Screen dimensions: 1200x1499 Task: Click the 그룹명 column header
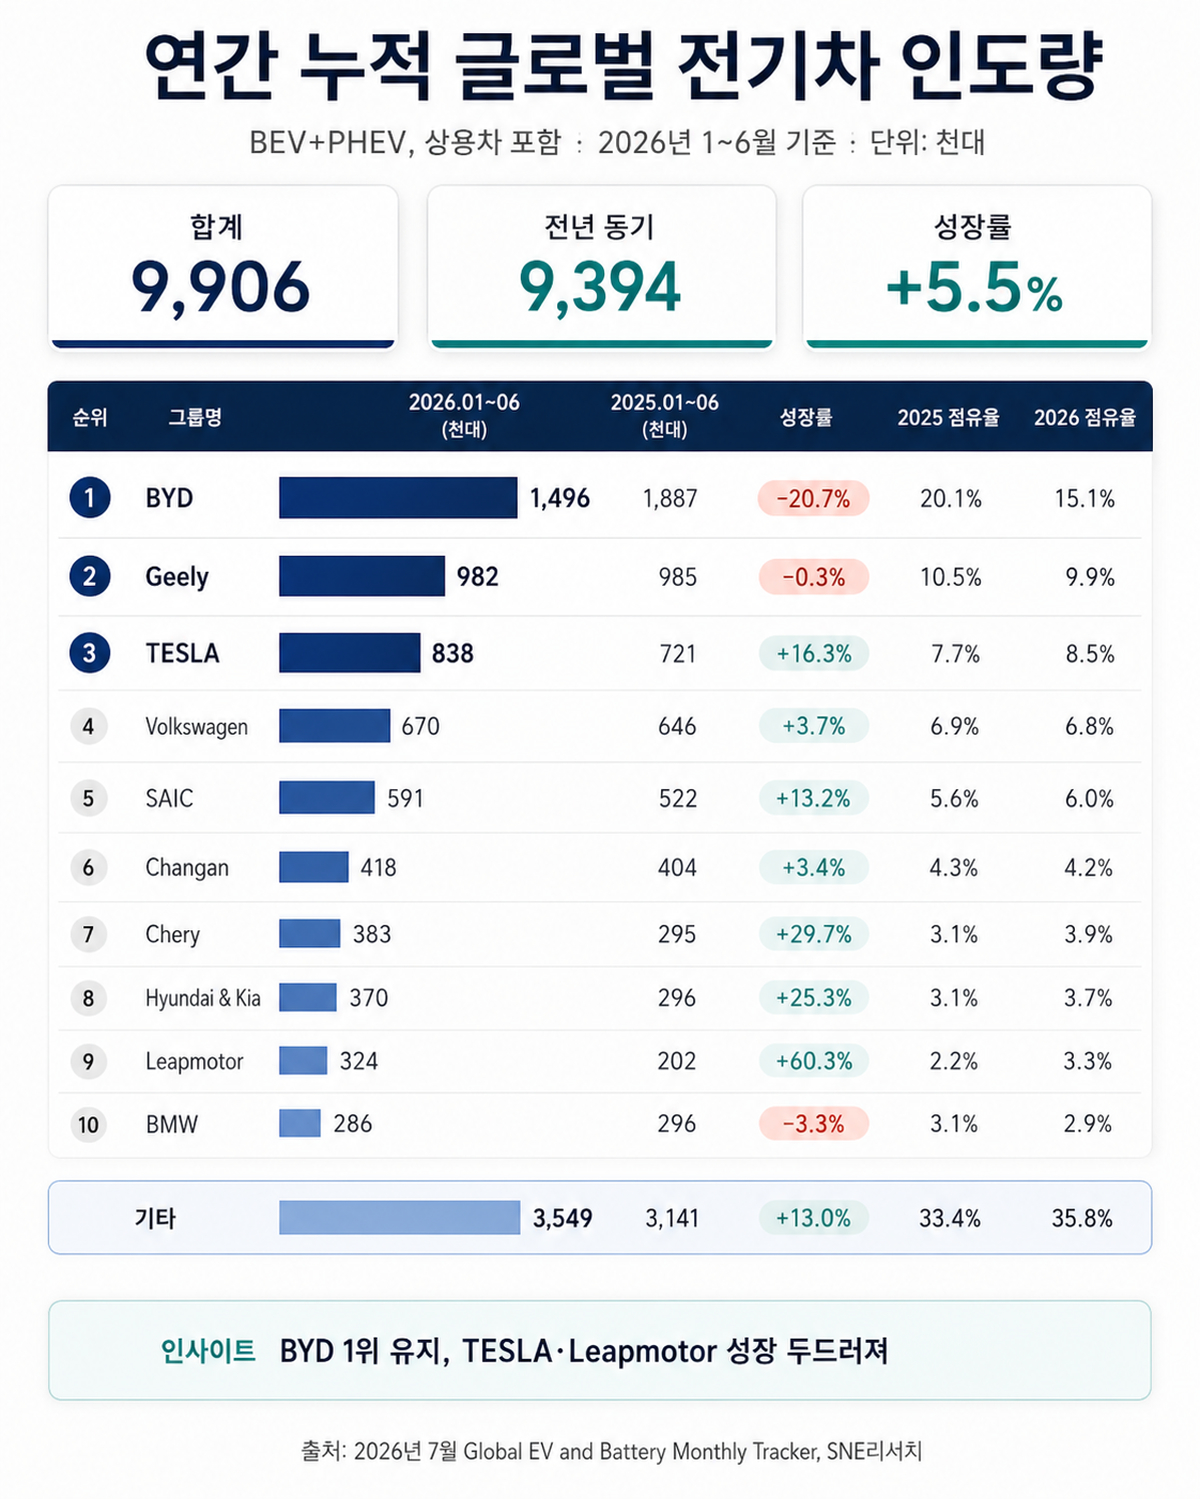[195, 417]
